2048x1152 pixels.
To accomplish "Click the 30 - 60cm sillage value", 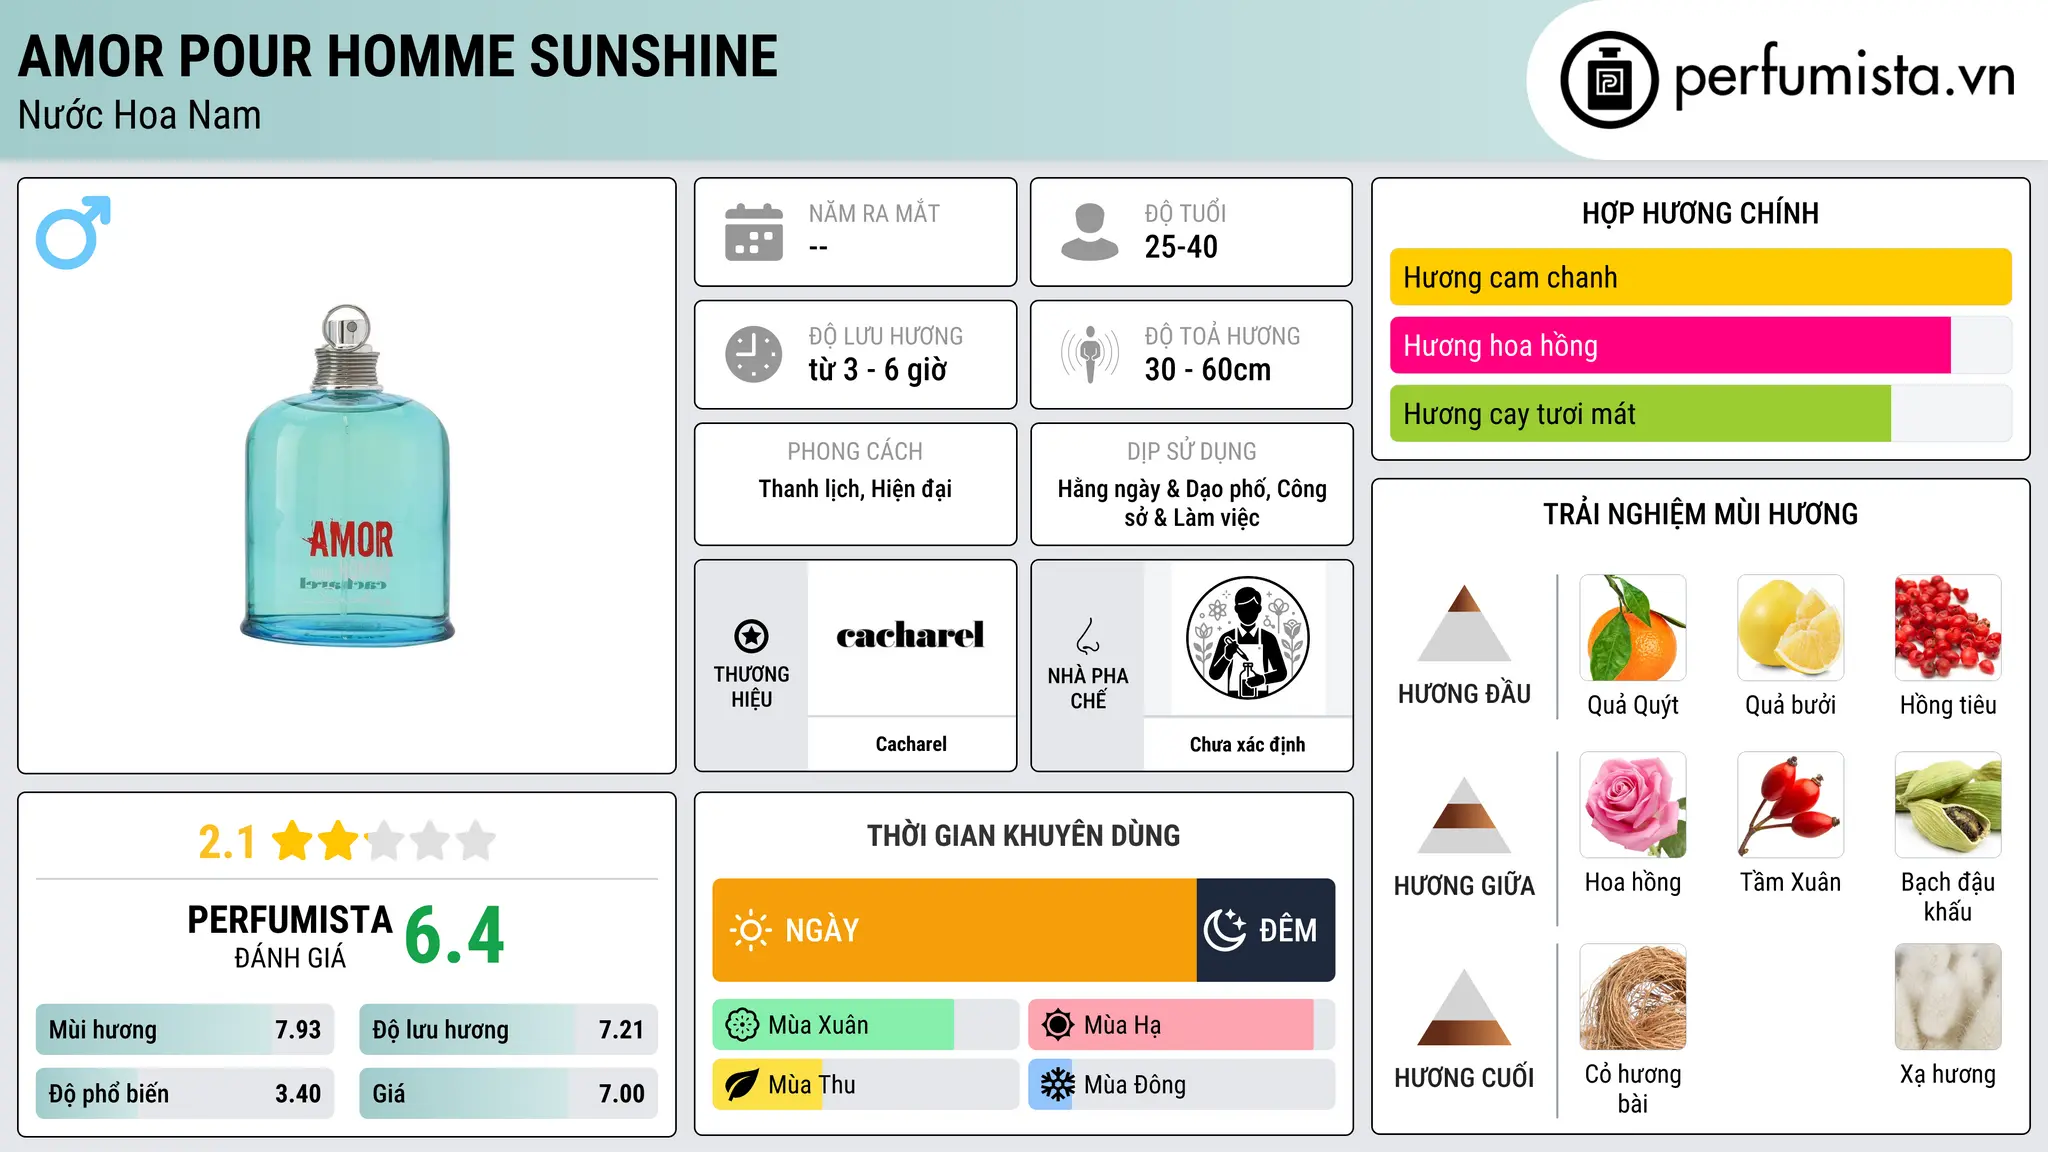I will (x=1208, y=370).
